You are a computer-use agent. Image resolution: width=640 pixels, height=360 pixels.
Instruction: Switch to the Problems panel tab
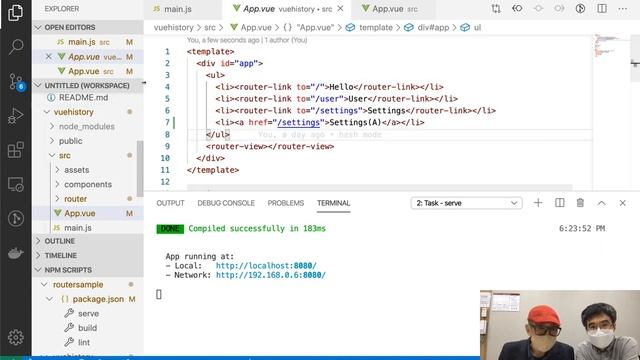286,203
